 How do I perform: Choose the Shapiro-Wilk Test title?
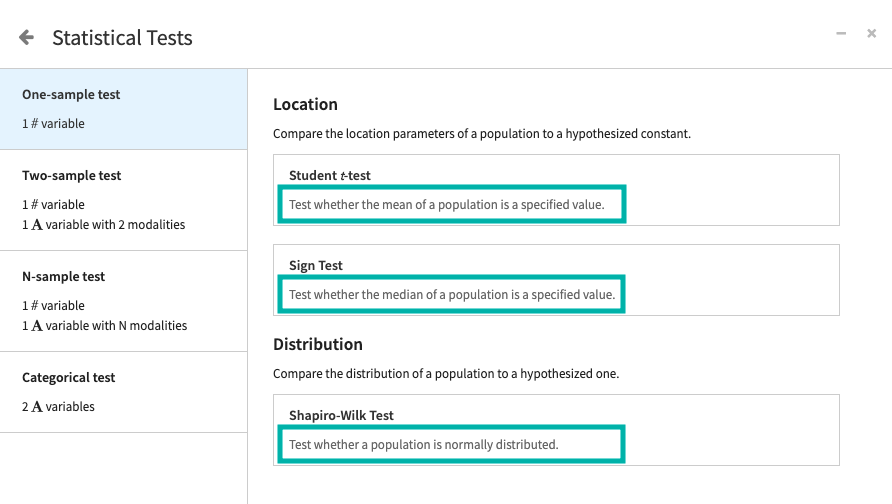click(341, 415)
